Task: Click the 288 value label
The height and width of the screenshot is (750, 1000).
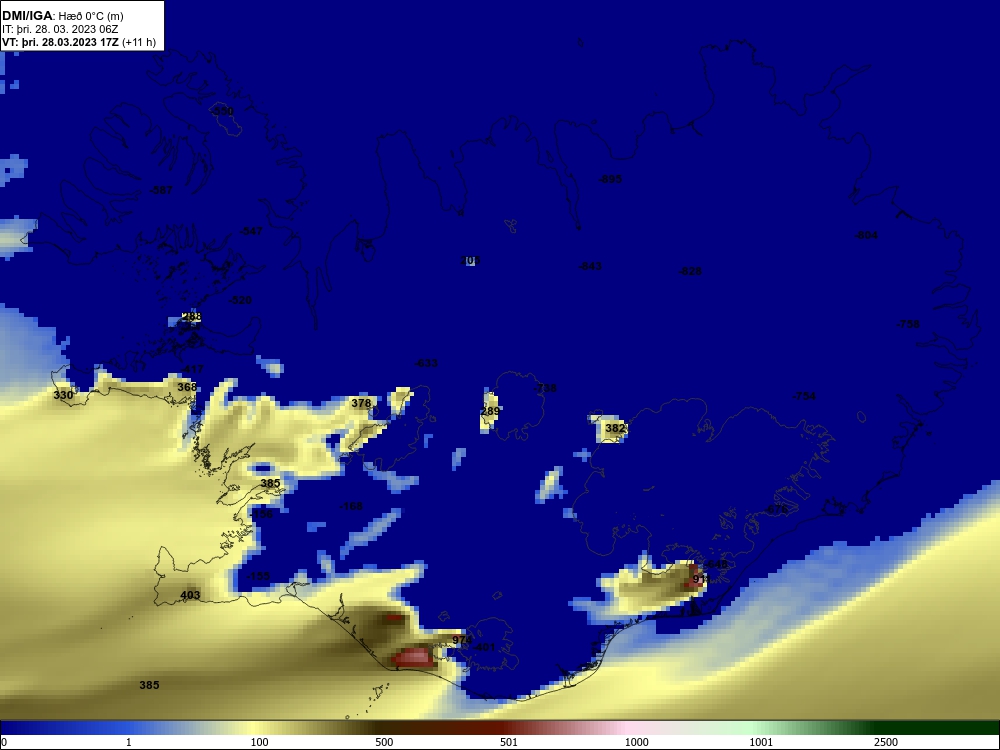Action: pos(191,316)
